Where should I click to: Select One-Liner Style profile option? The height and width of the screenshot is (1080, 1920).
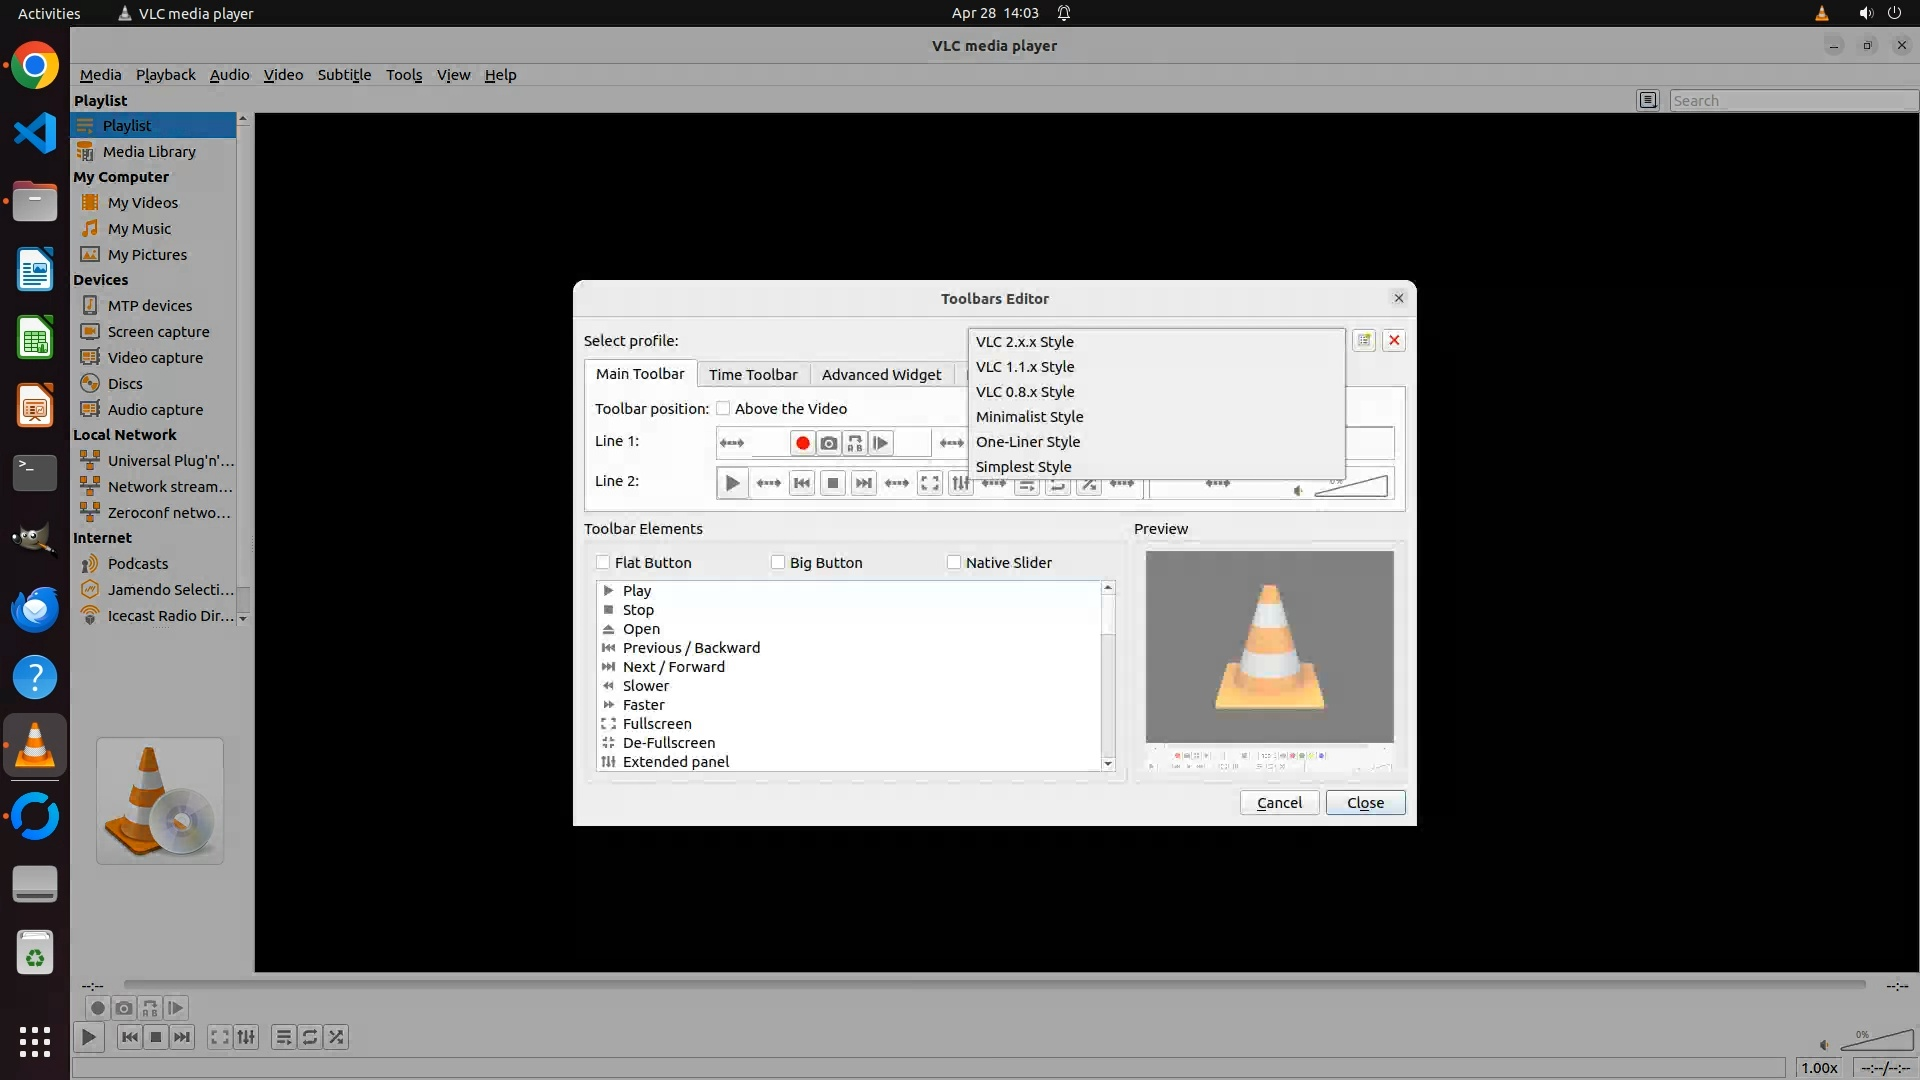[1027, 441]
